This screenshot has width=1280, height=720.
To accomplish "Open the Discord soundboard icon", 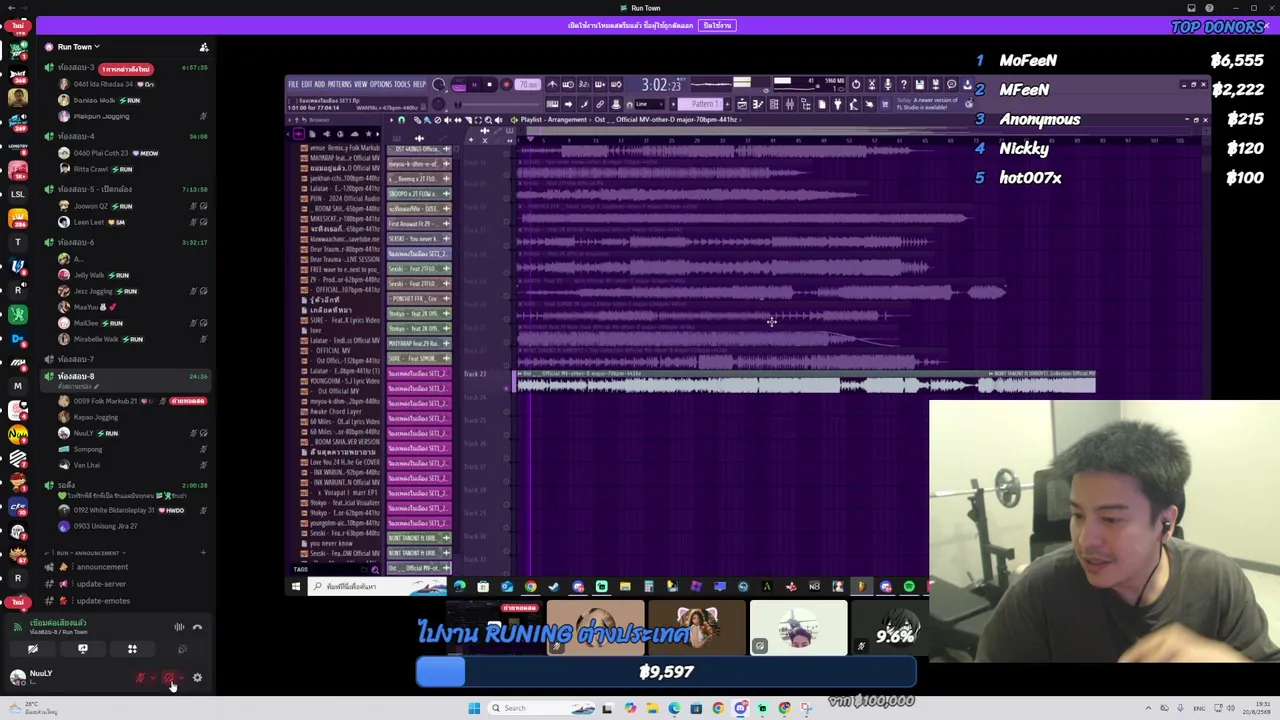I will click(182, 650).
